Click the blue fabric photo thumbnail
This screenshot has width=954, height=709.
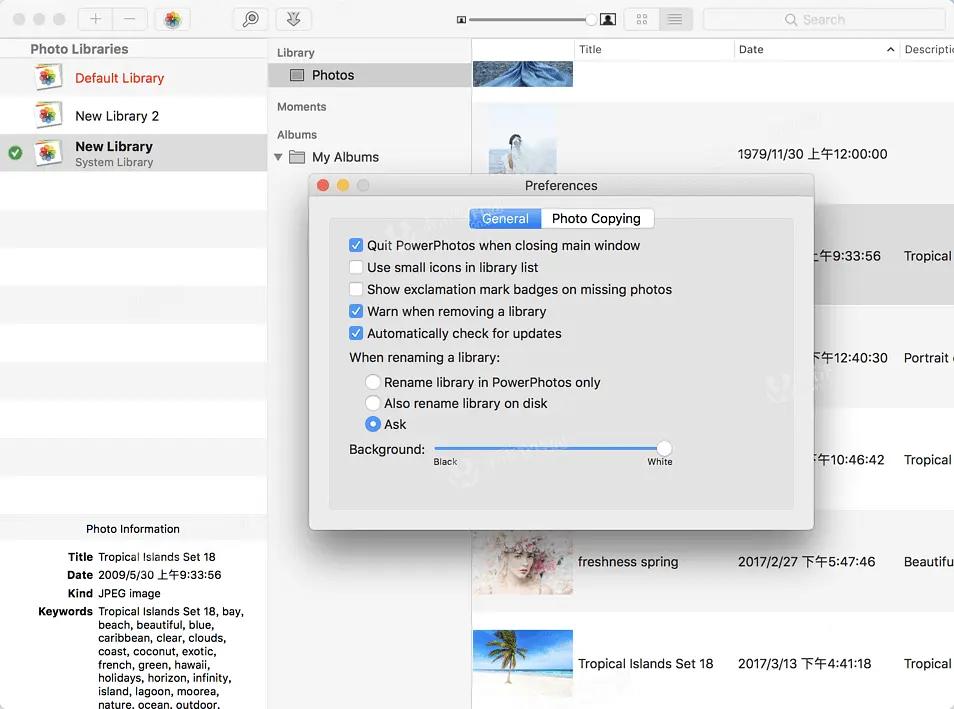523,74
